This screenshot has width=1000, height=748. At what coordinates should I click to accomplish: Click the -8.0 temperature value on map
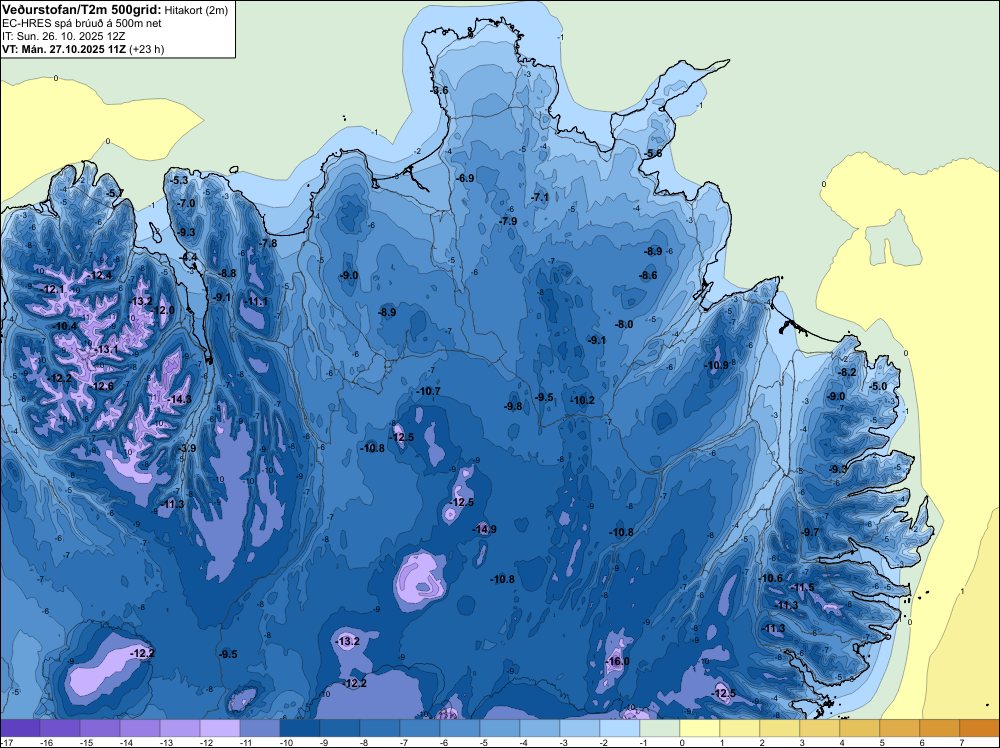coord(624,325)
